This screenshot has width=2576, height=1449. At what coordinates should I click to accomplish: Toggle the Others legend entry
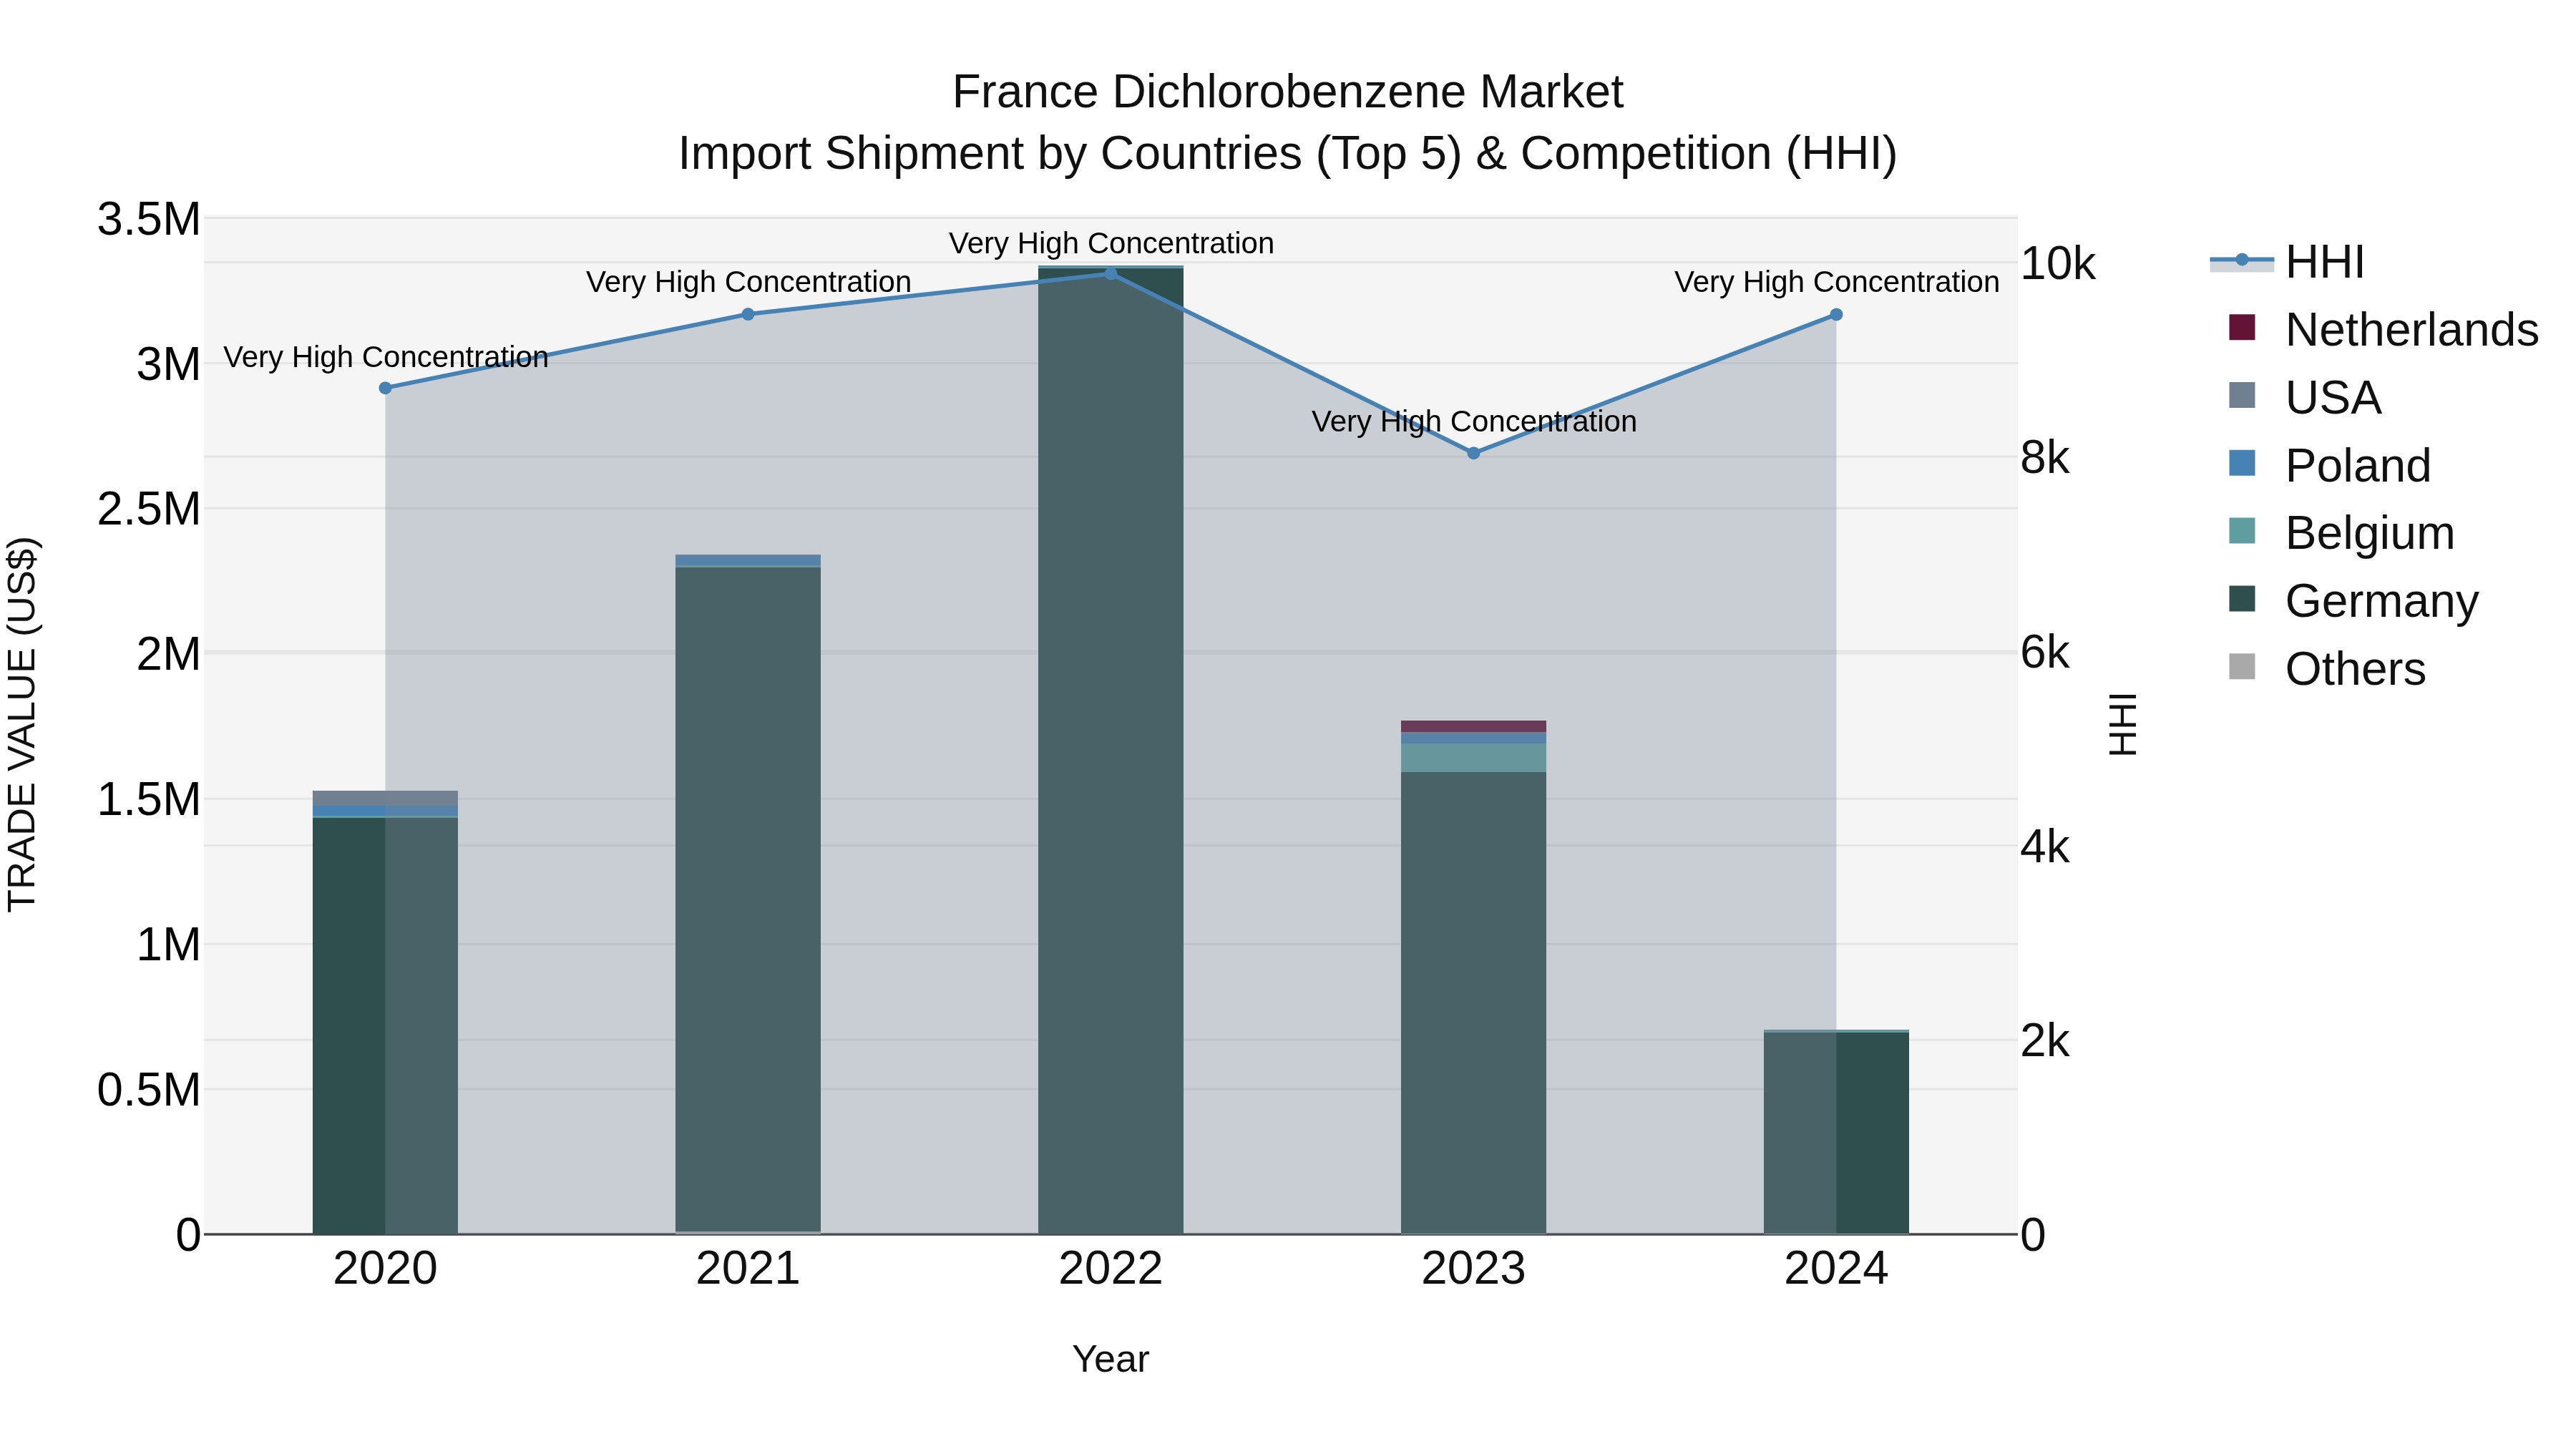click(x=2327, y=668)
